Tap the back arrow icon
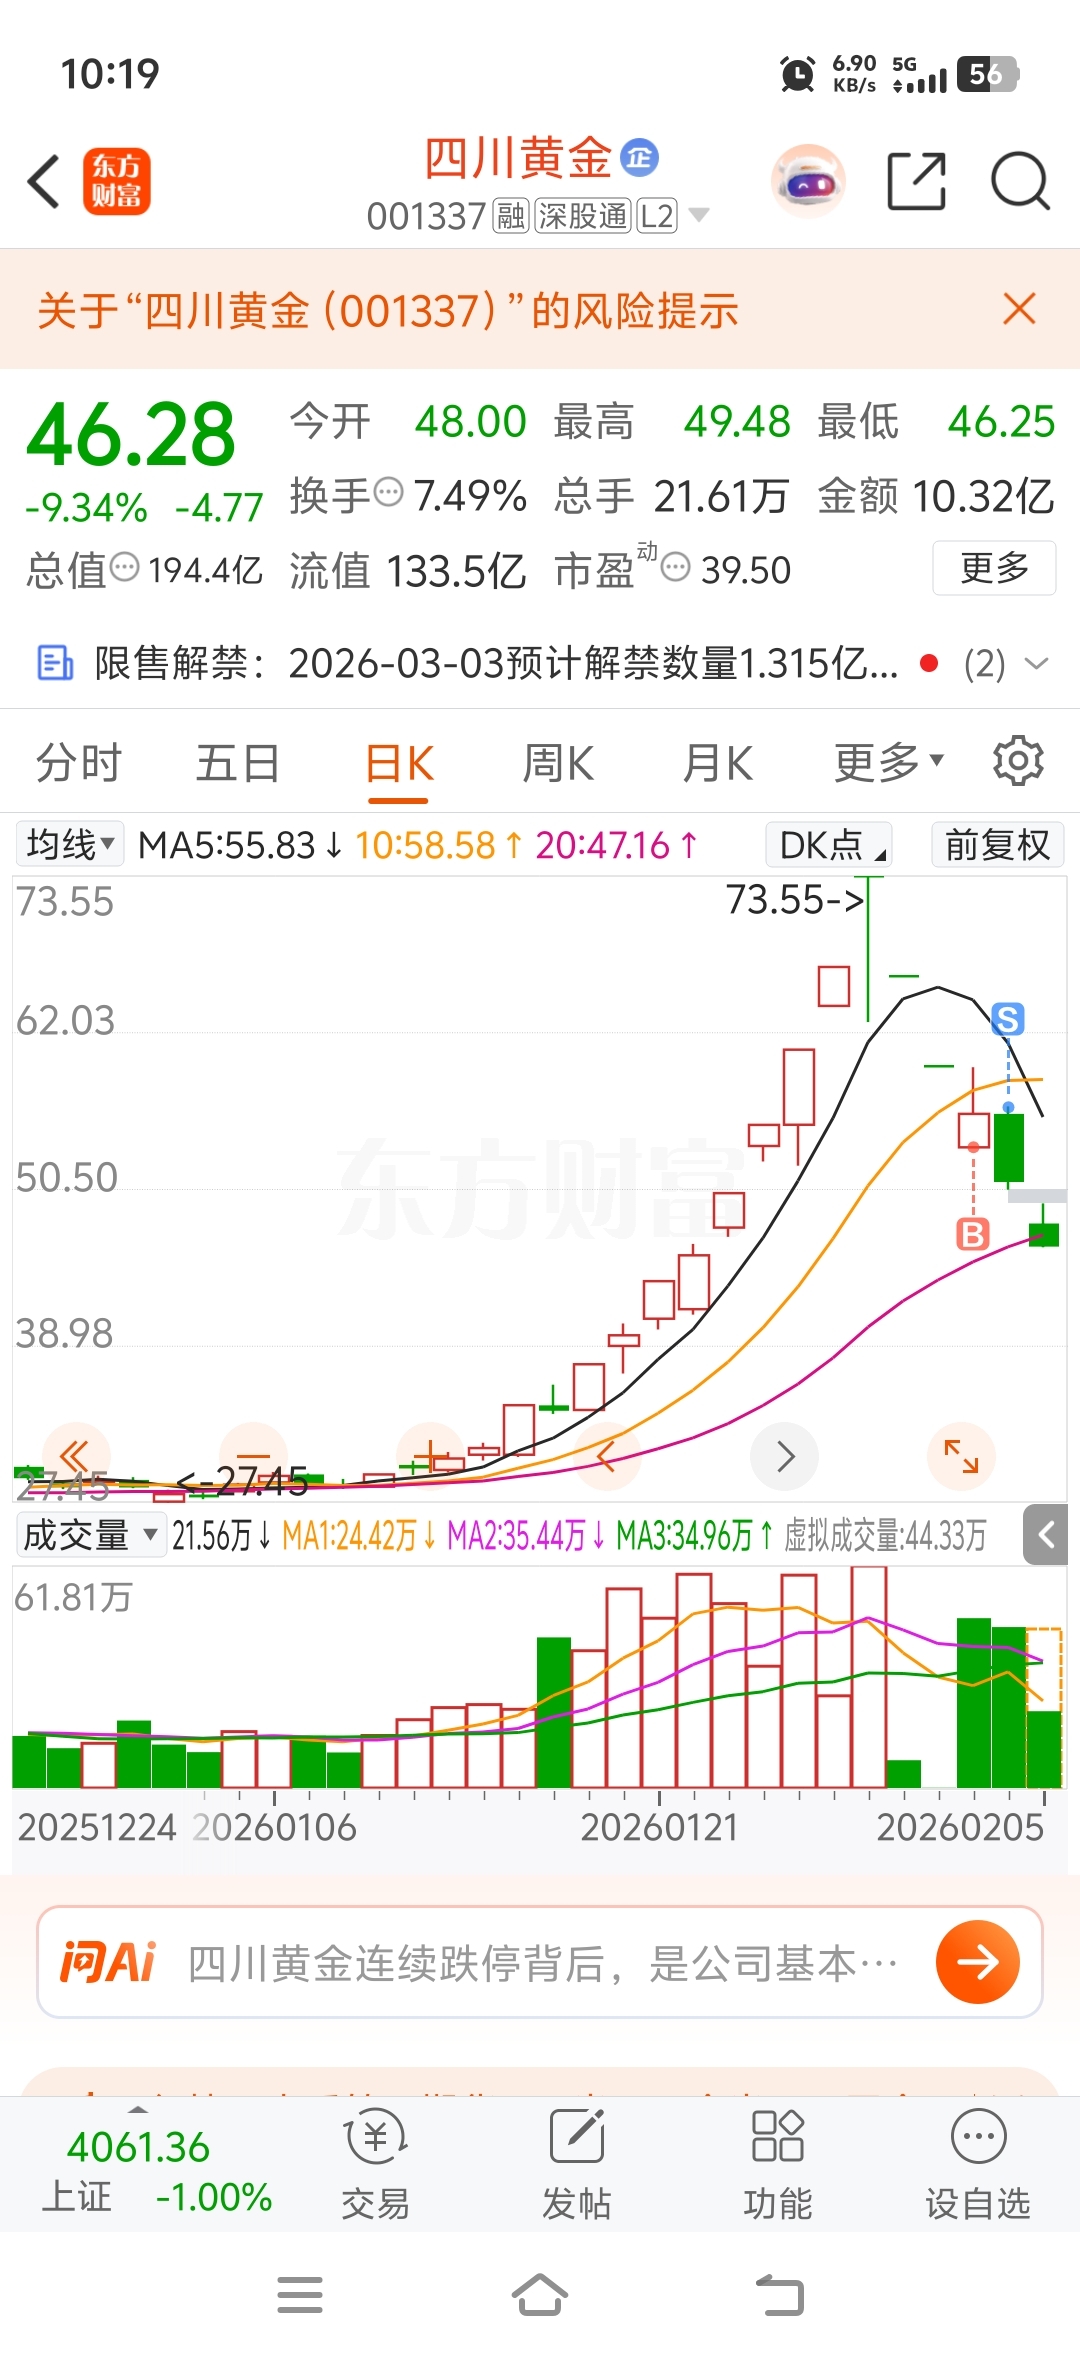 [44, 181]
